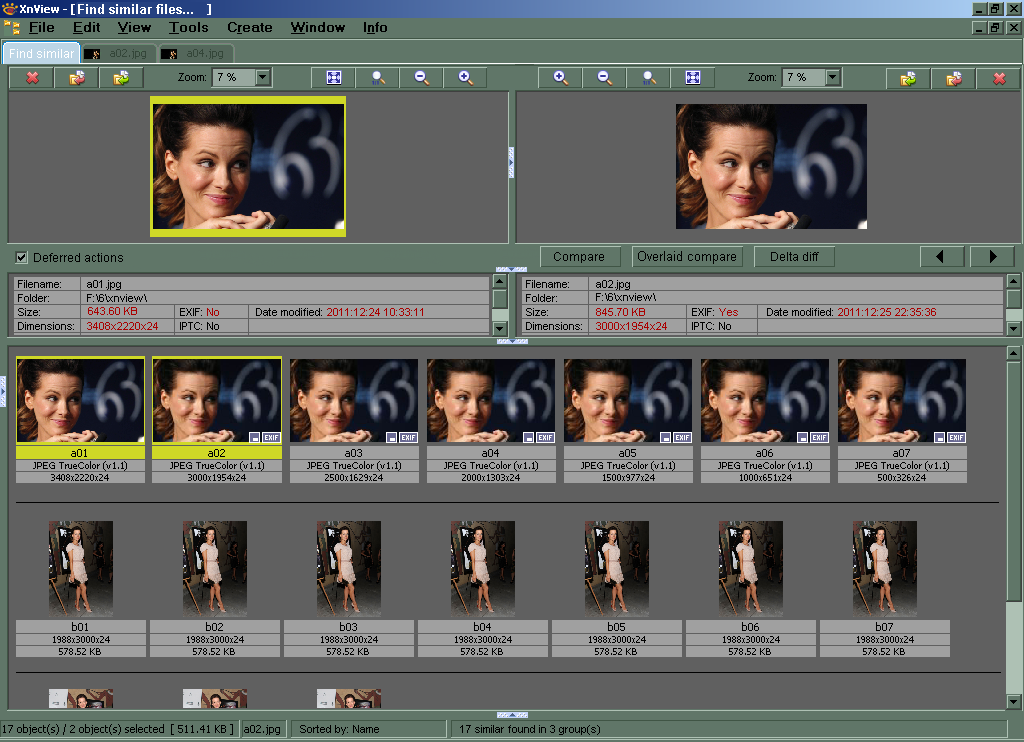This screenshot has width=1024, height=742.
Task: Click red-arrow folder icon in left preview toolbar
Action: tap(77, 78)
